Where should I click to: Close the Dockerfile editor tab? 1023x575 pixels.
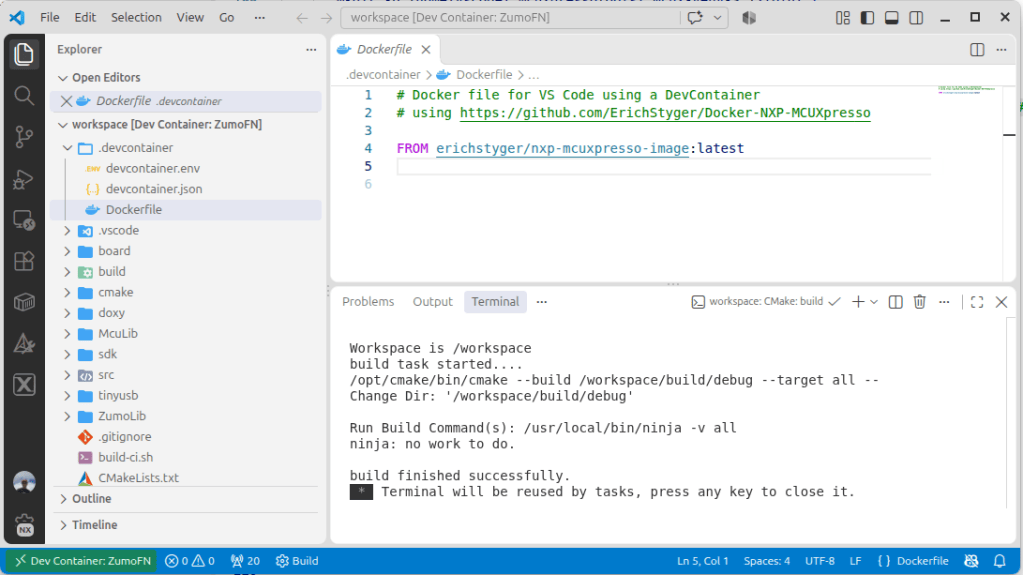[x=426, y=50]
